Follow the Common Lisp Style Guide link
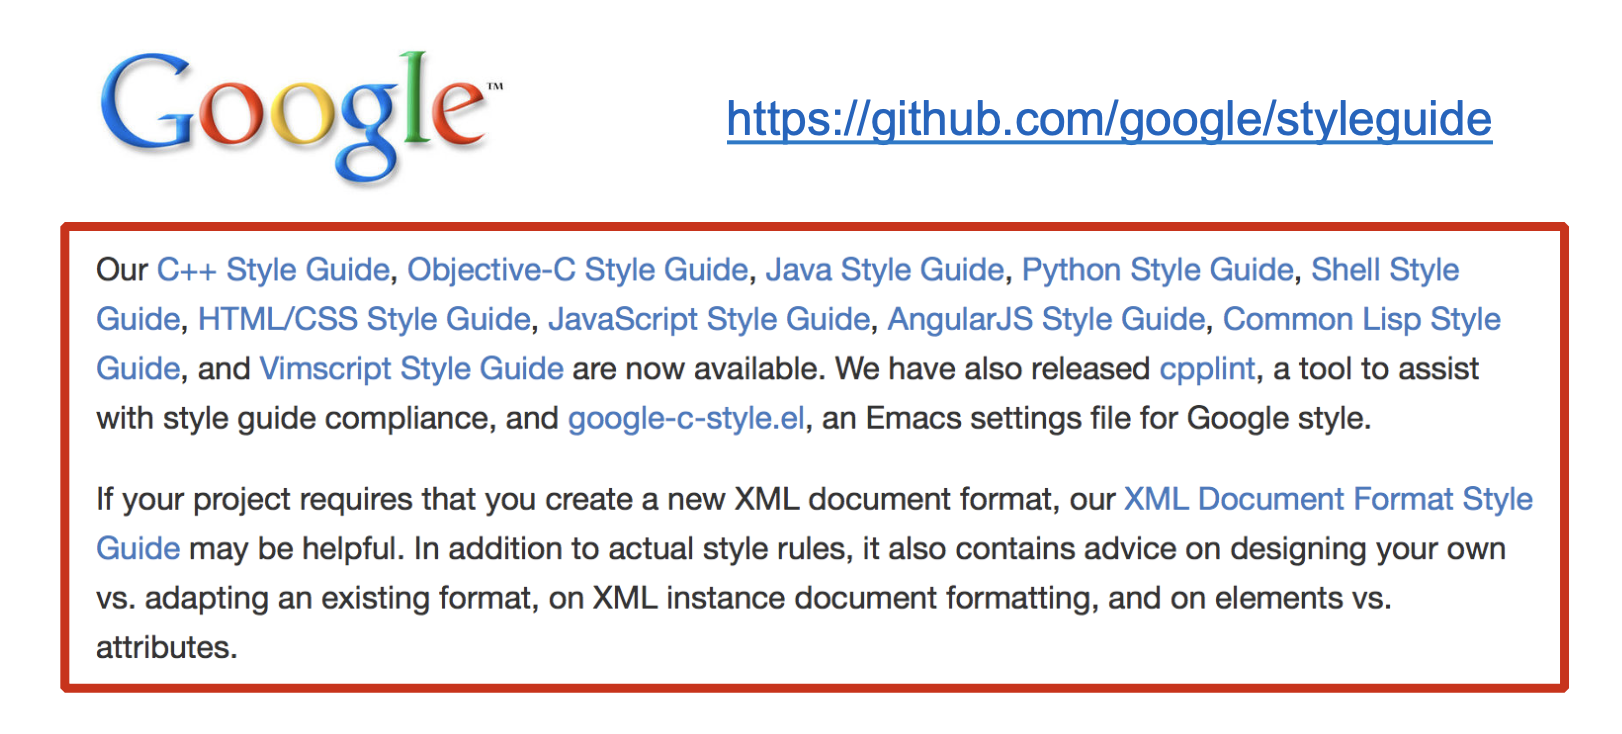This screenshot has height=734, width=1622. point(1361,319)
